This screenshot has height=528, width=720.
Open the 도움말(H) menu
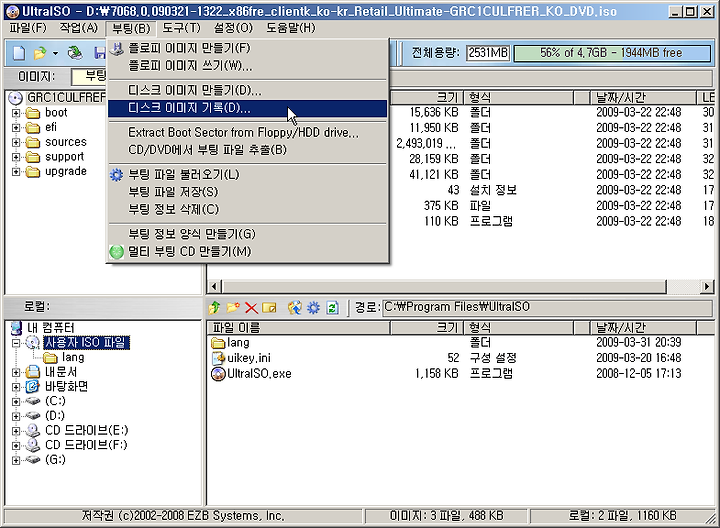pyautogui.click(x=291, y=28)
